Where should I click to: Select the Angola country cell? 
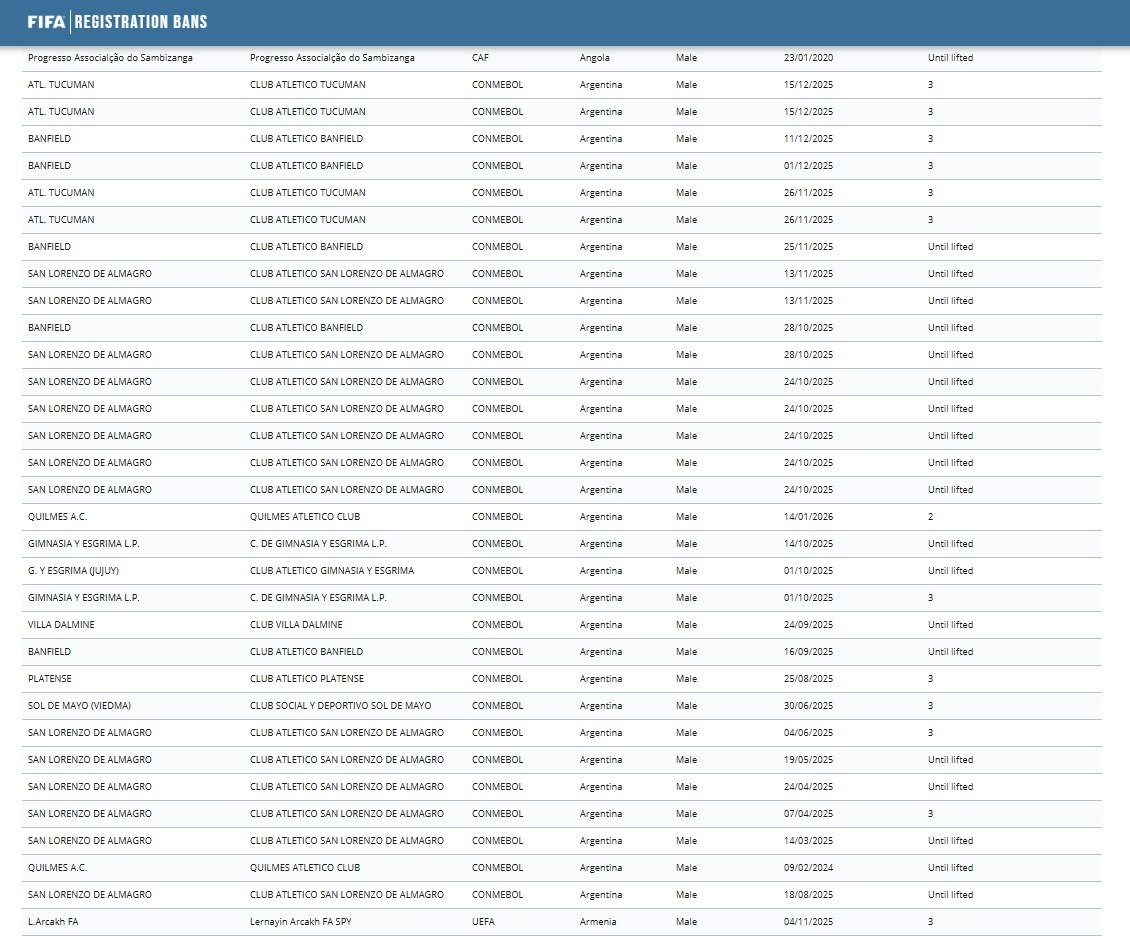(594, 58)
